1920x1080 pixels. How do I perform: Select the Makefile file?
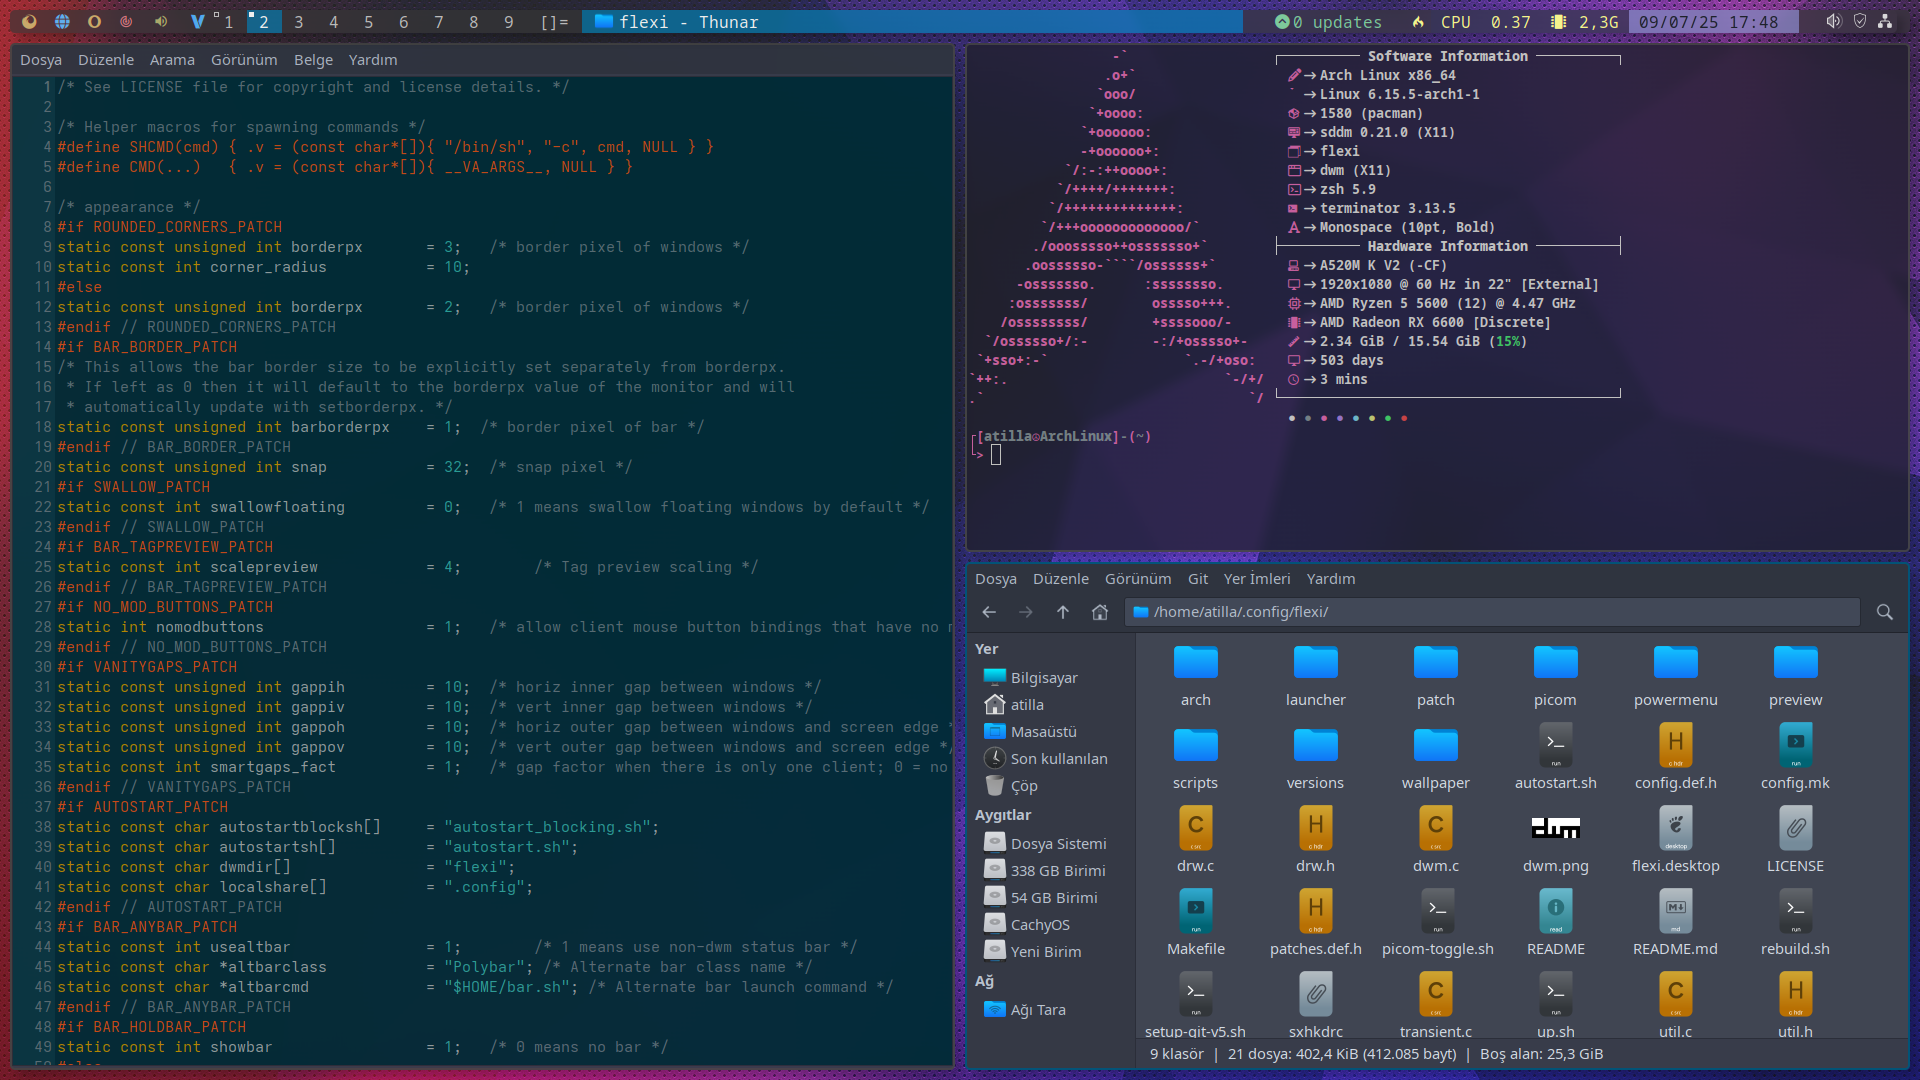1196,925
